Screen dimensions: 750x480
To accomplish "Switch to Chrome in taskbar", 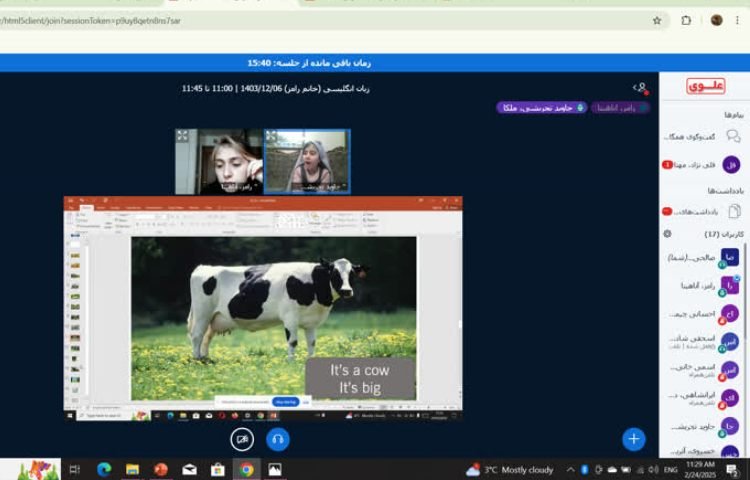I will point(246,470).
